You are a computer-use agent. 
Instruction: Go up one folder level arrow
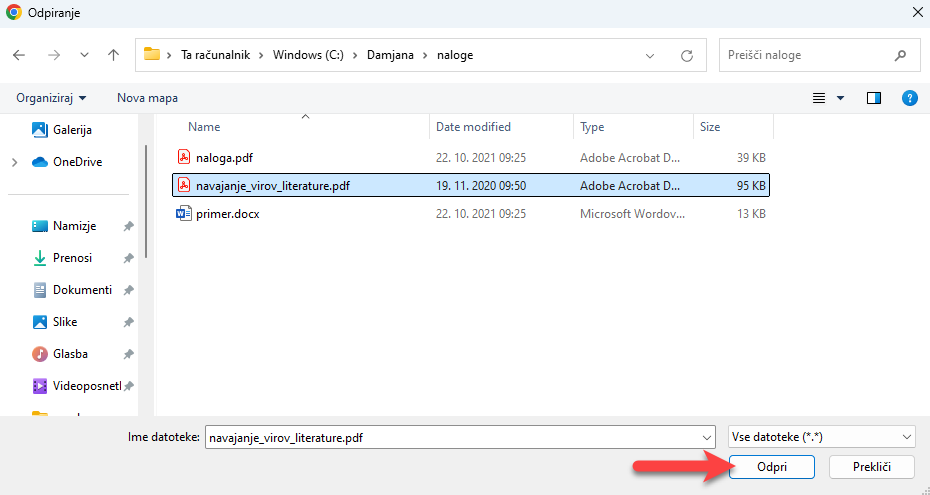pyautogui.click(x=113, y=55)
